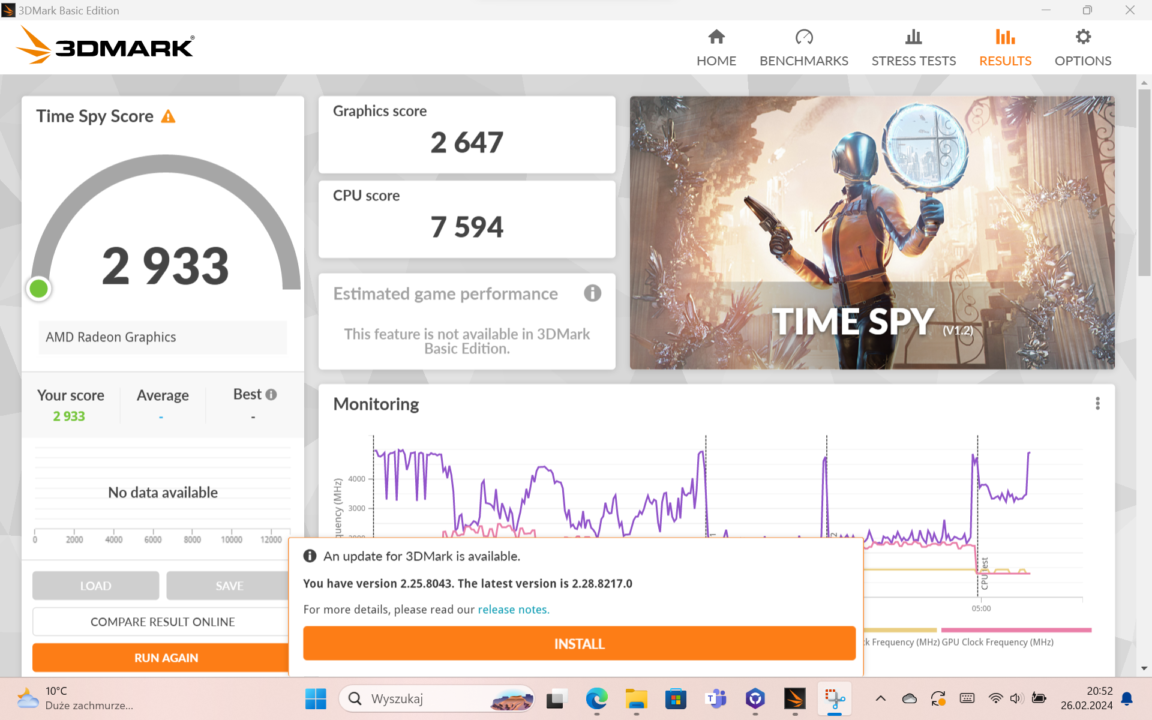Click the green Your score 2 933
Viewport: 1152px width, 720px height.
point(69,417)
